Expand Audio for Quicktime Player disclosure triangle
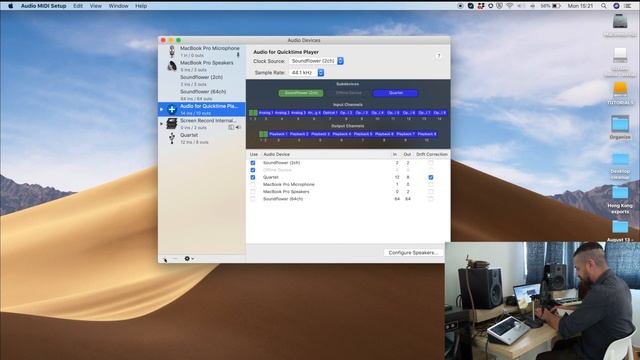Viewport: 640px width, 360px height. pyautogui.click(x=162, y=109)
